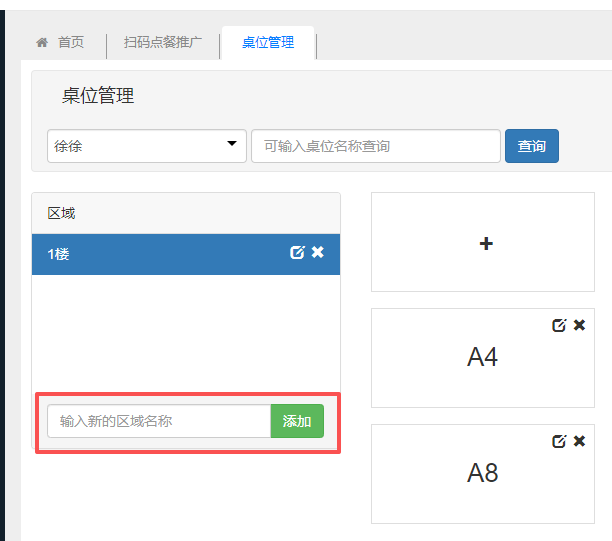Viewport: 612px width, 541px height.
Task: Select the 1楼 area row
Action: pyautogui.click(x=150, y=254)
